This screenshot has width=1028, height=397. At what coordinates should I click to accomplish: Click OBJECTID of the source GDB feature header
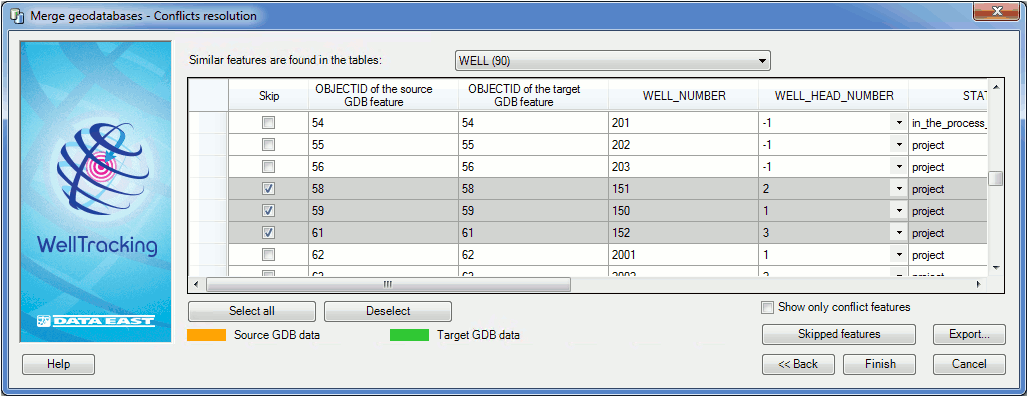(x=384, y=96)
